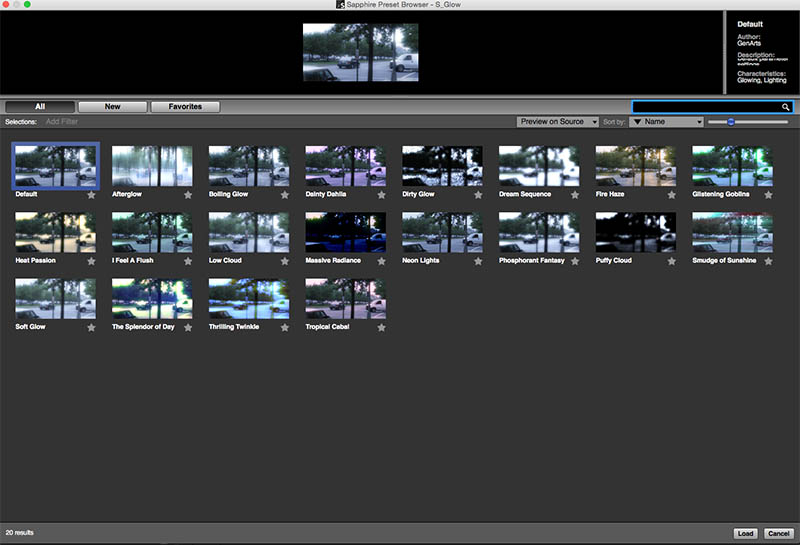Open the Sort by Name dropdown
The image size is (800, 545).
tap(666, 121)
